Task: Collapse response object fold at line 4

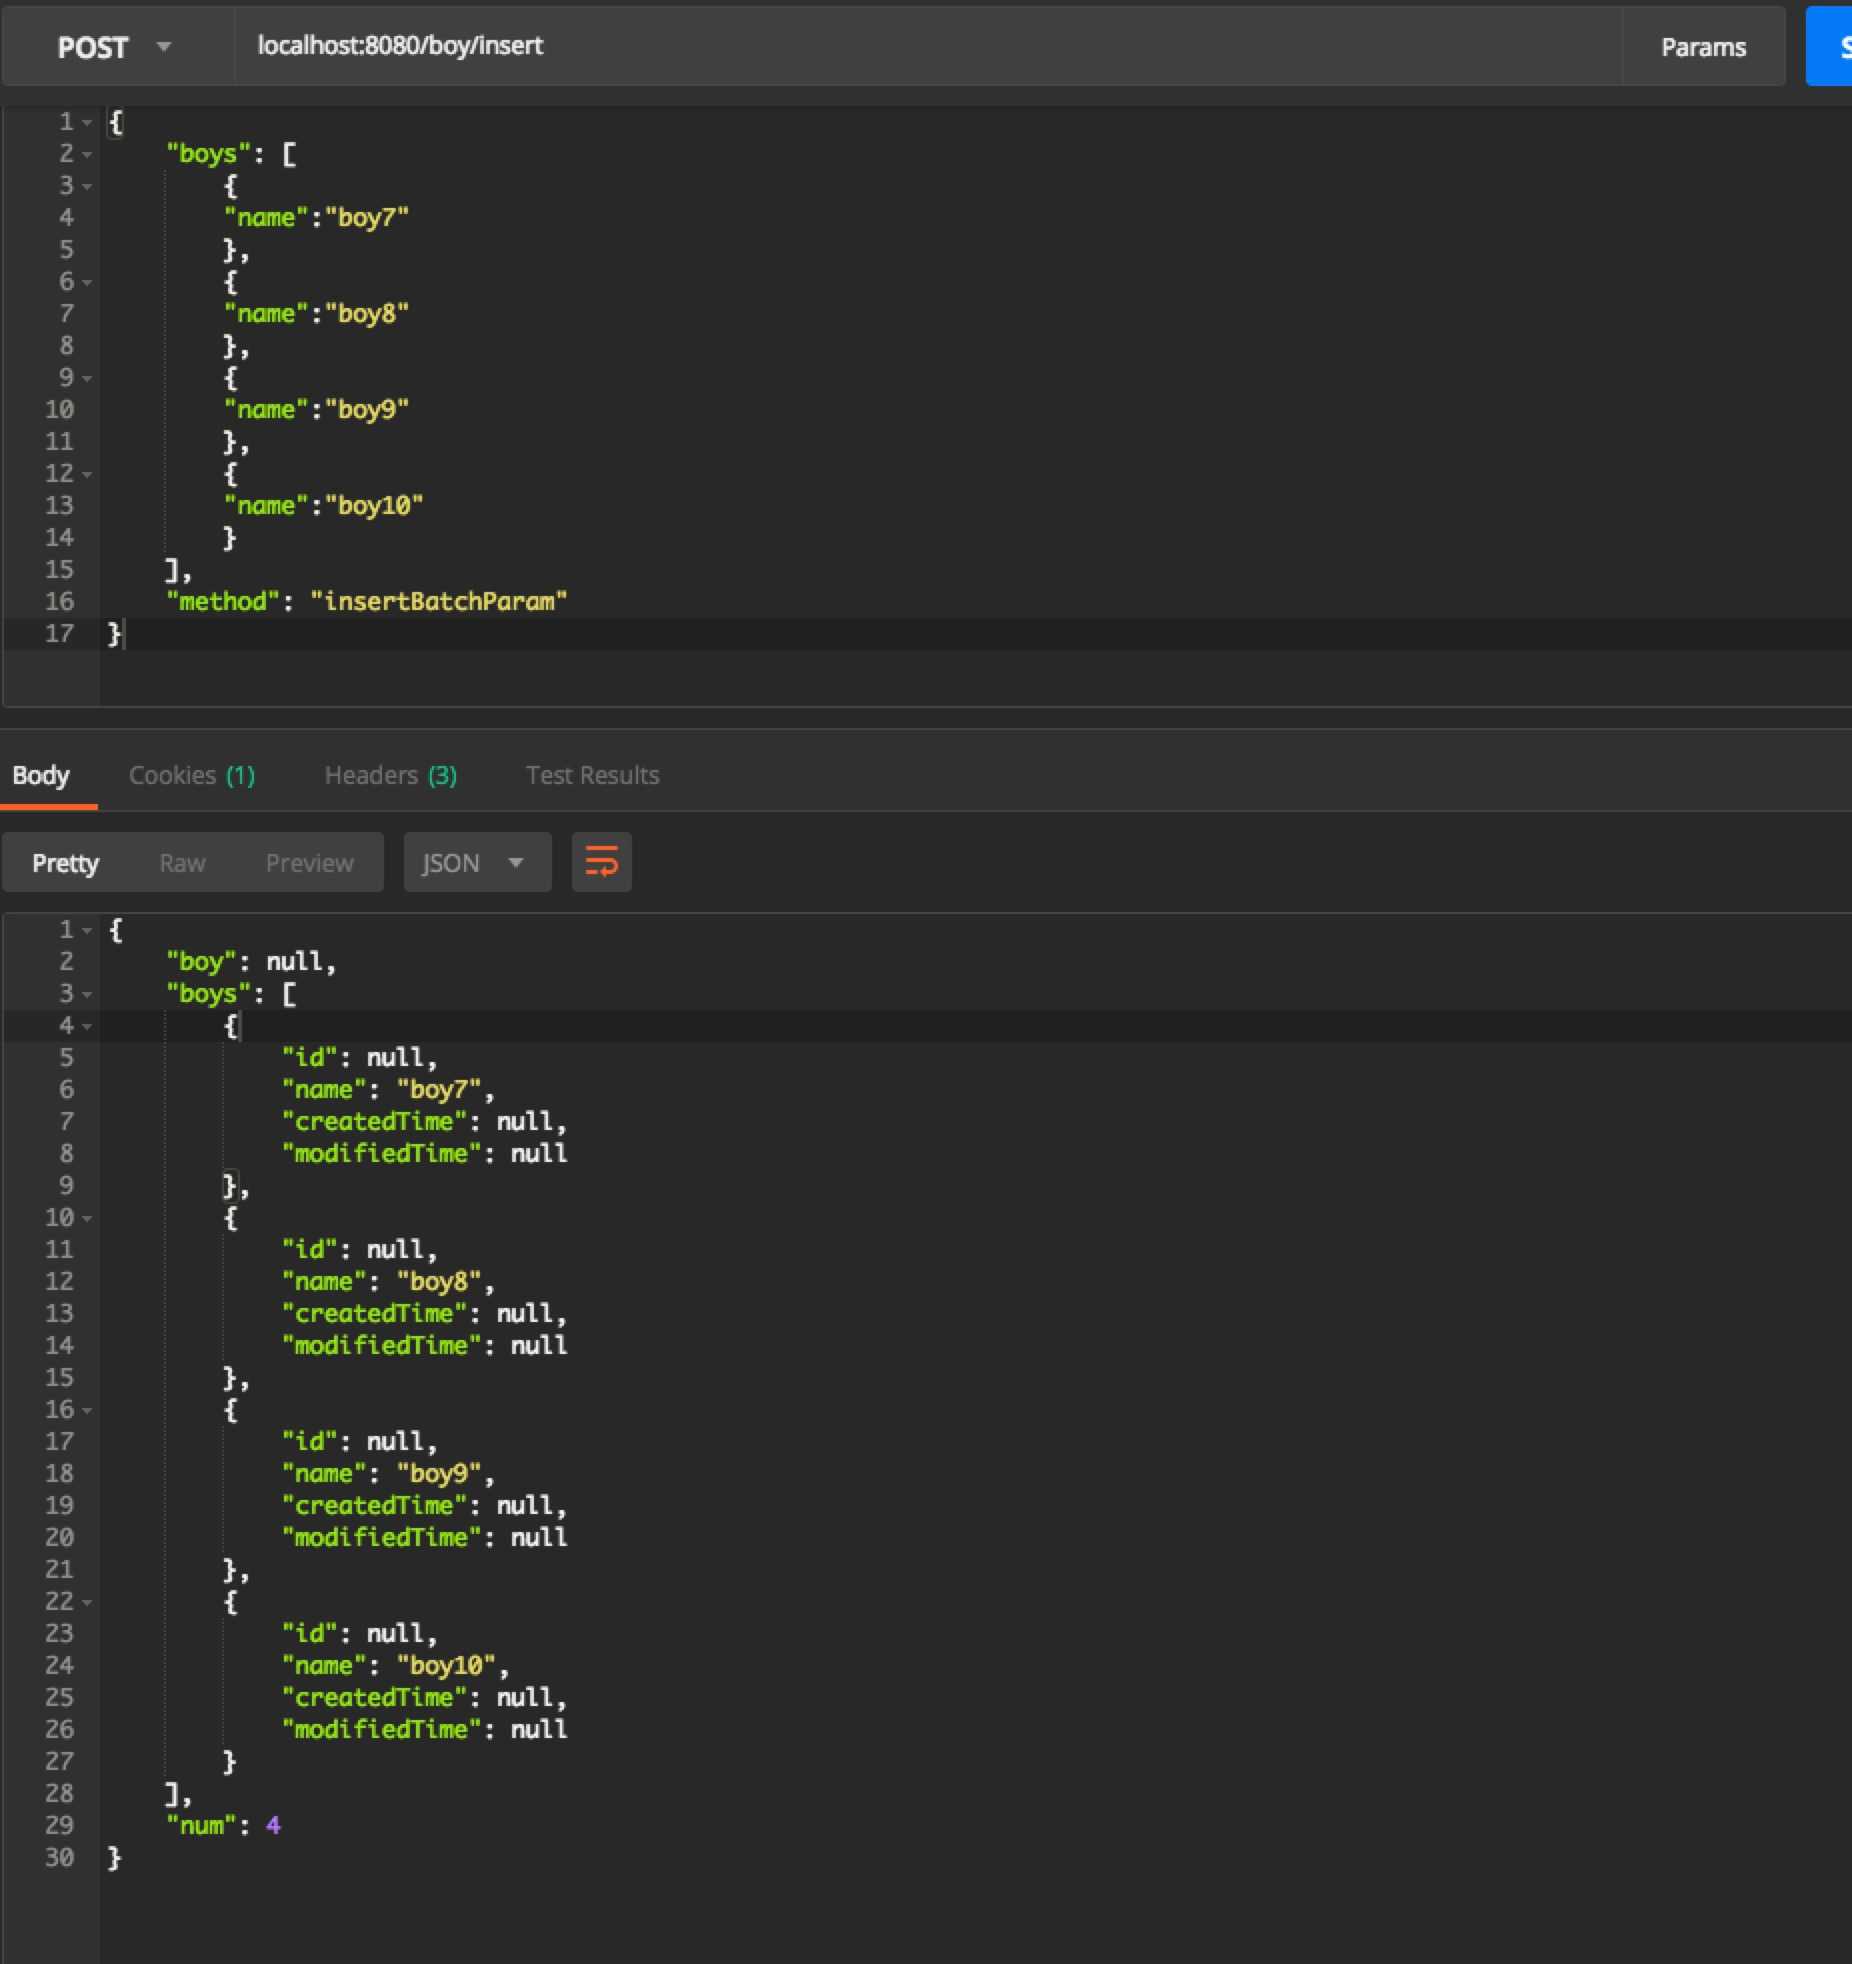Action: pyautogui.click(x=87, y=1027)
